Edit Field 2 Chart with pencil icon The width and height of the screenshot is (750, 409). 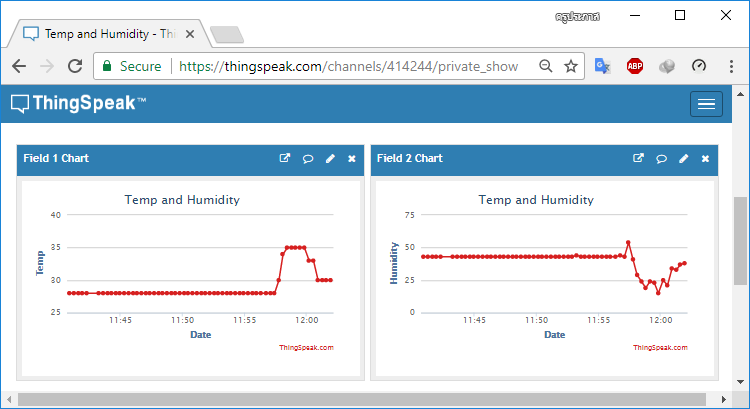684,158
